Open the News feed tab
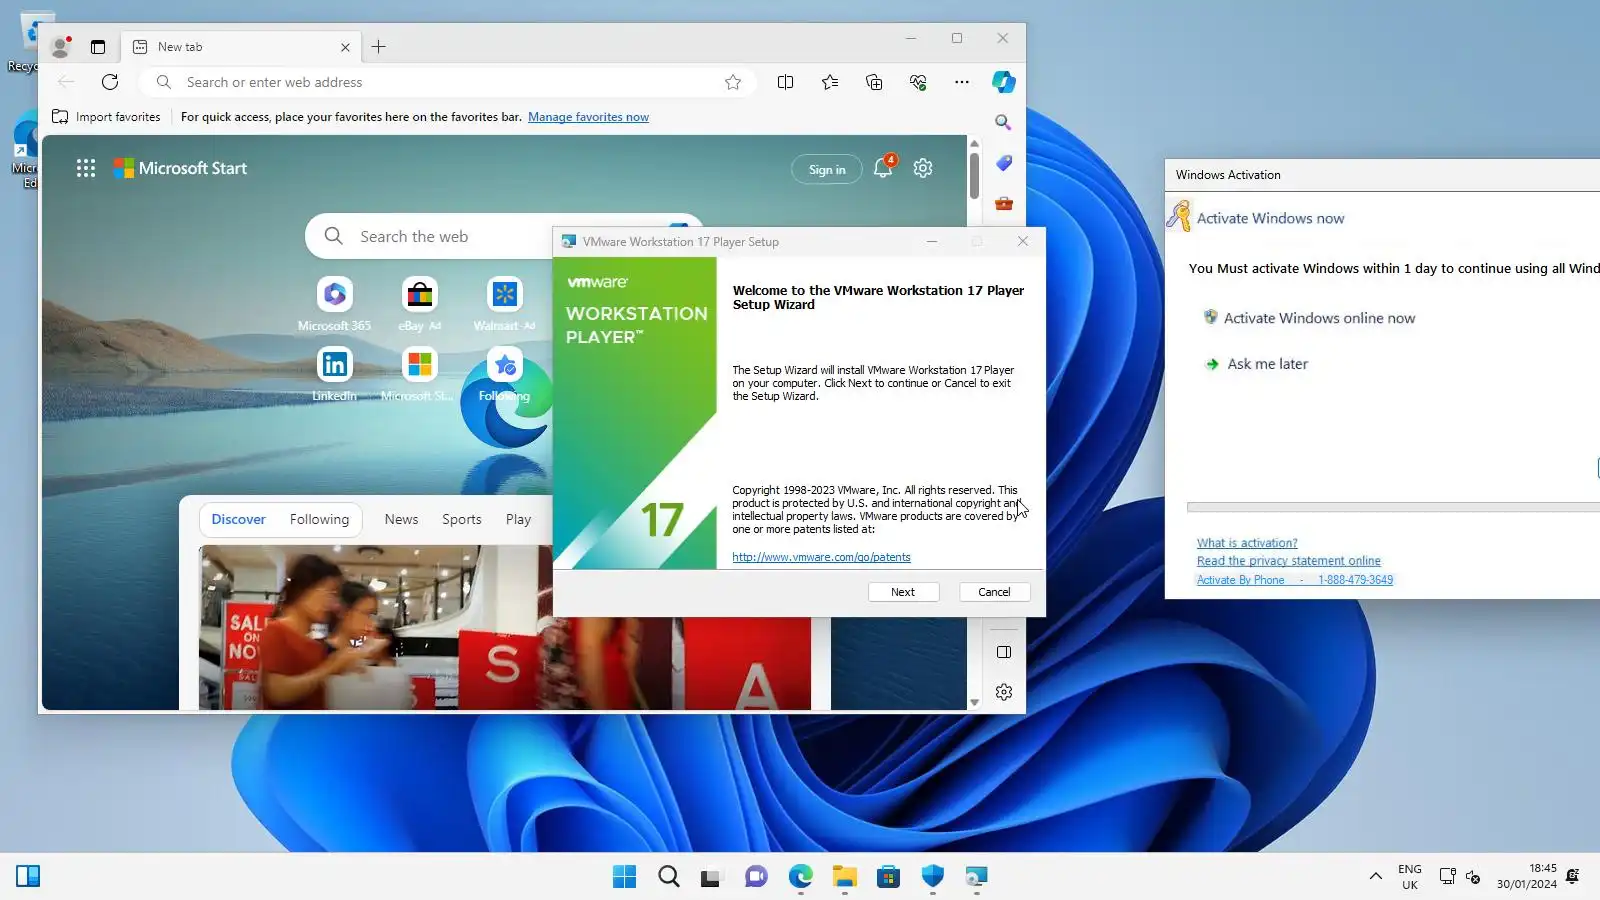1600x900 pixels. [x=401, y=520]
